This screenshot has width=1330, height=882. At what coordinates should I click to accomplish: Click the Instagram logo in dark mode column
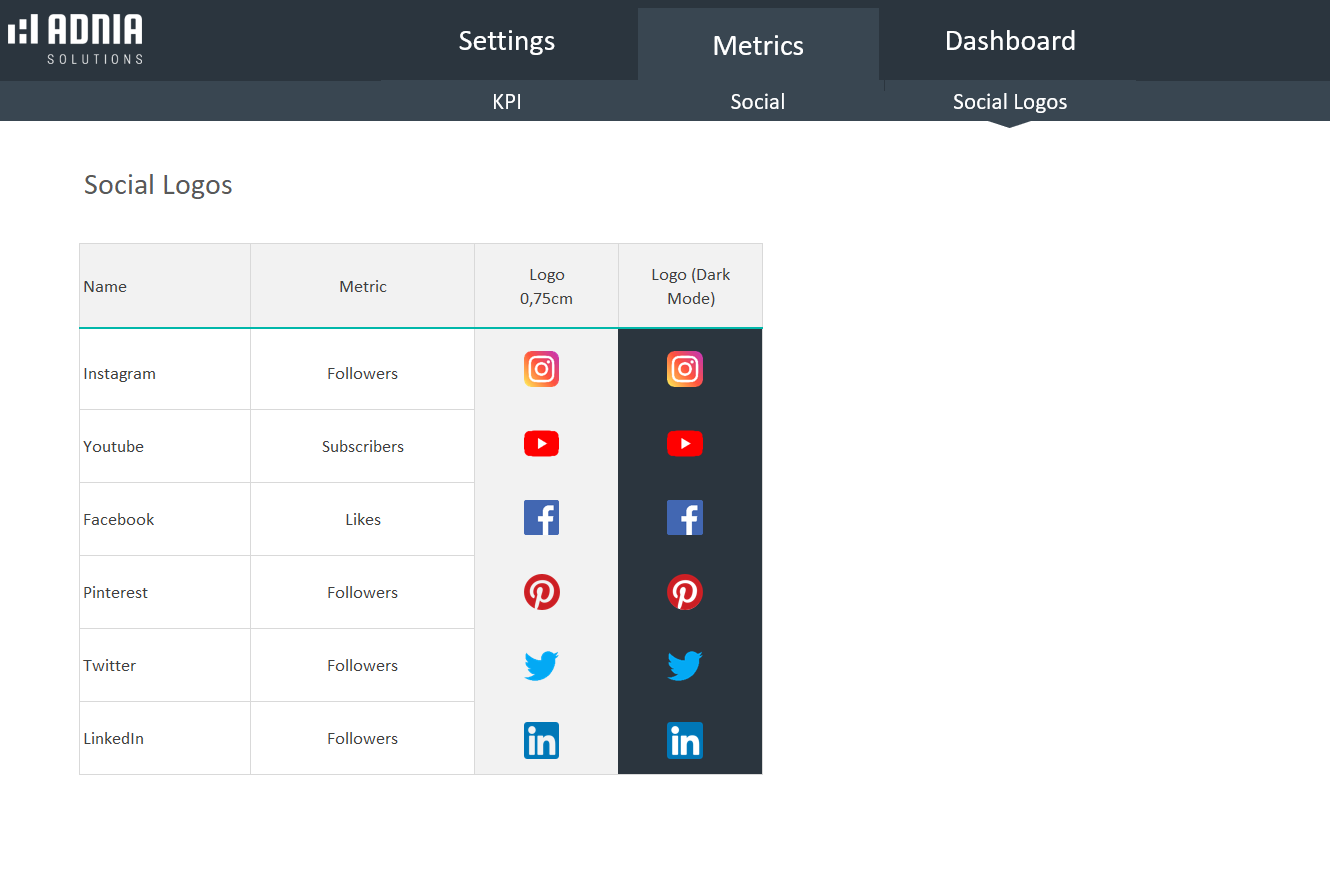(685, 369)
